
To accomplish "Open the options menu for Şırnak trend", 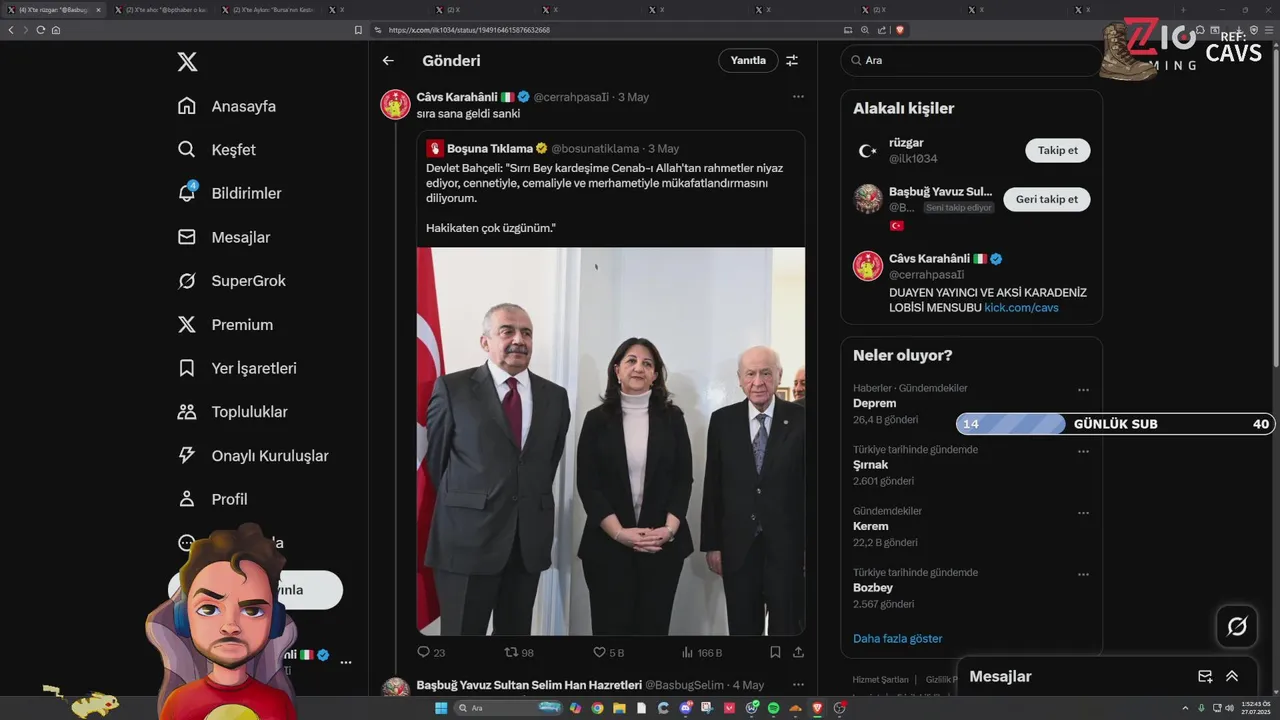I will click(x=1083, y=452).
